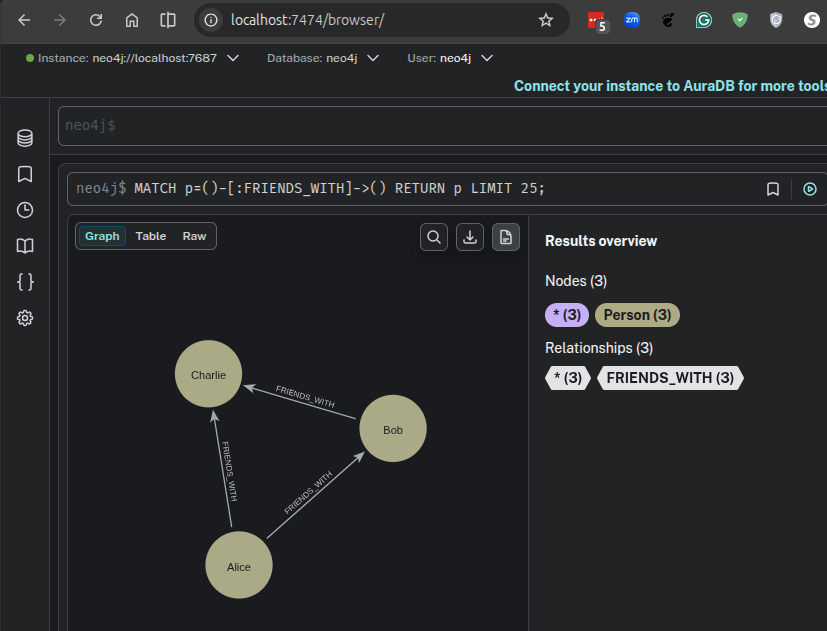Viewport: 827px width, 631px height.
Task: Select the Alice node
Action: click(x=239, y=565)
